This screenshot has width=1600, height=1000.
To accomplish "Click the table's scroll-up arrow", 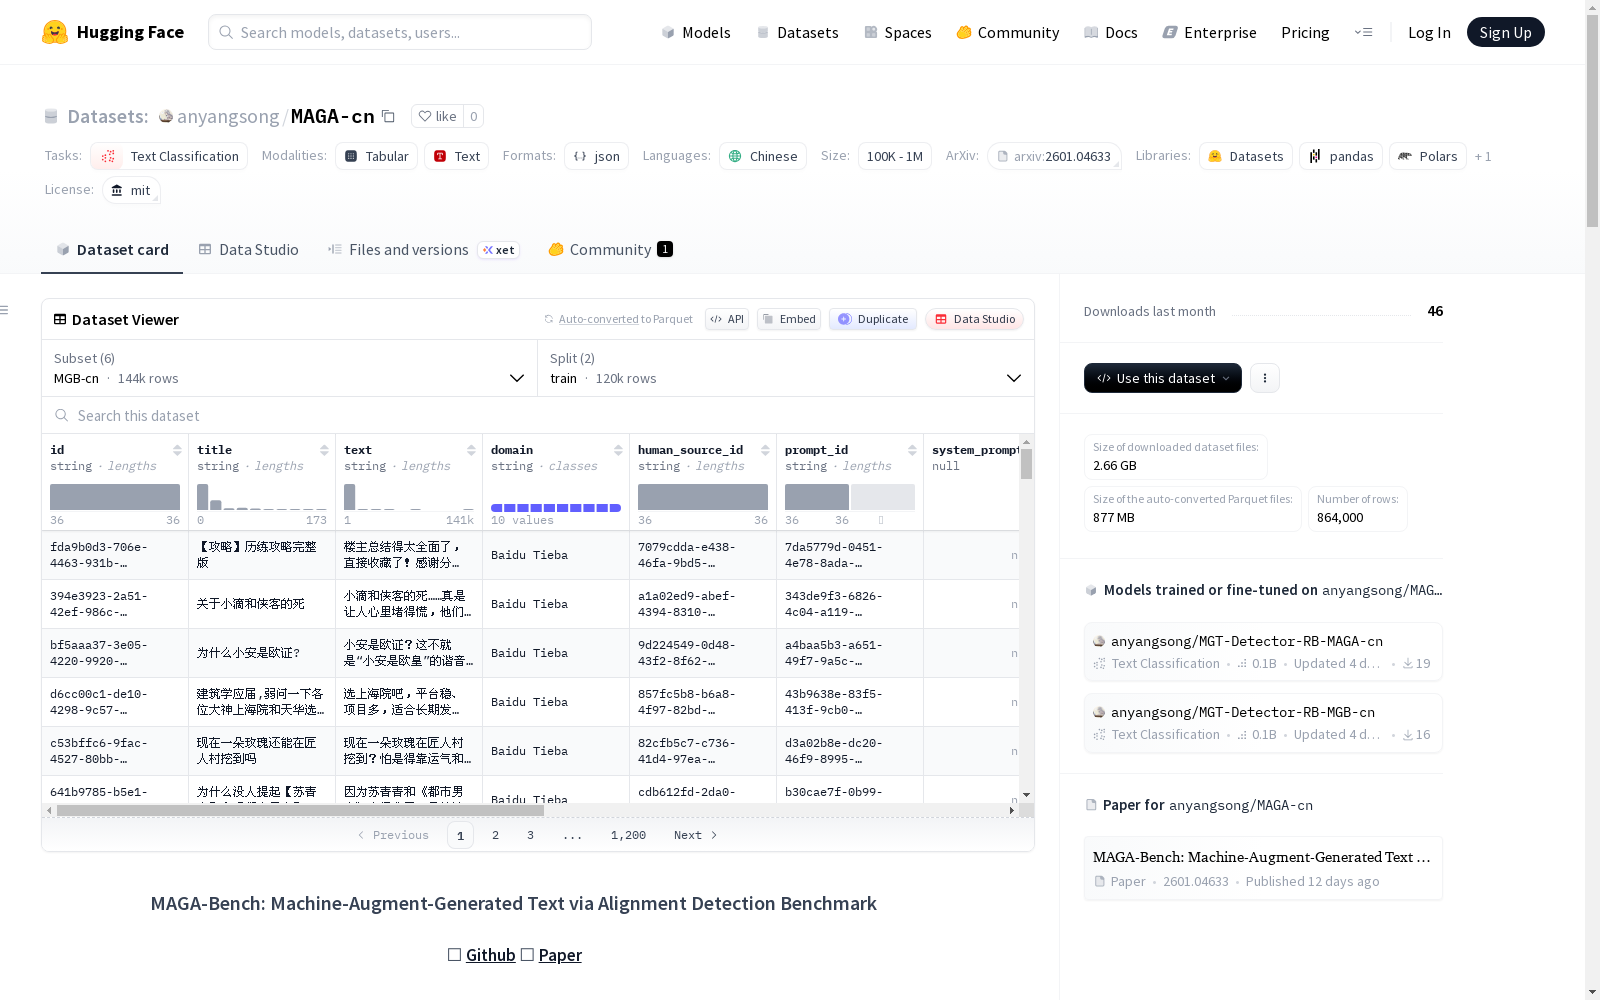I will pos(1026,441).
